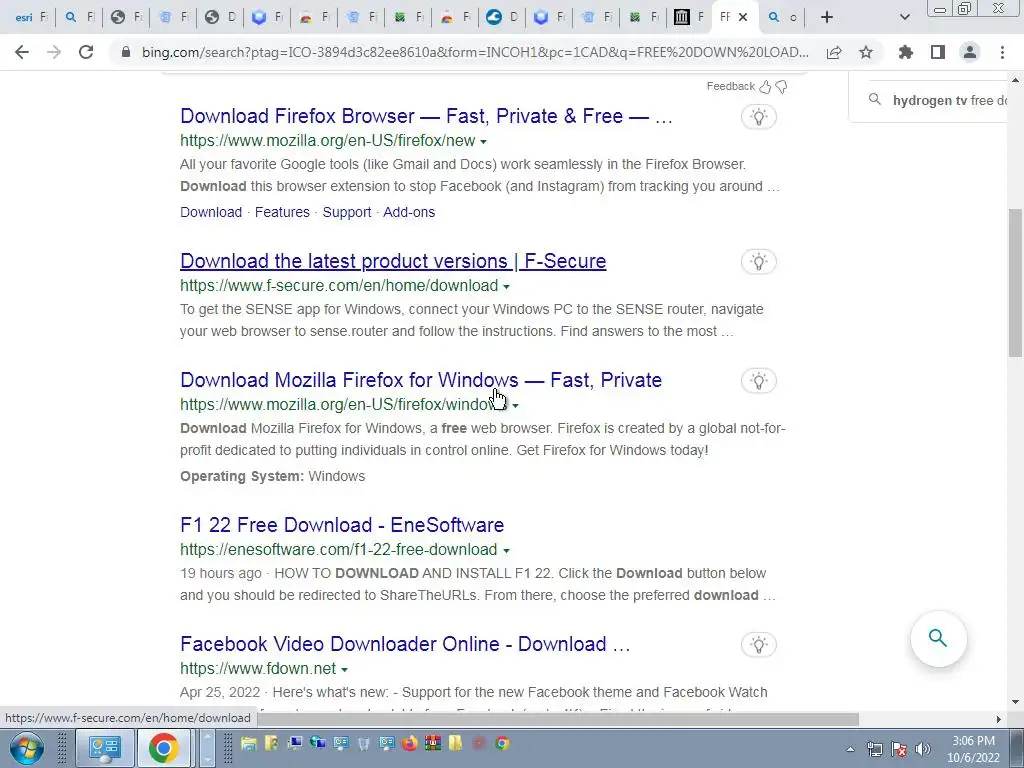Open Download Firefox Browser result title
Viewport: 1024px width, 768px height.
coord(426,116)
